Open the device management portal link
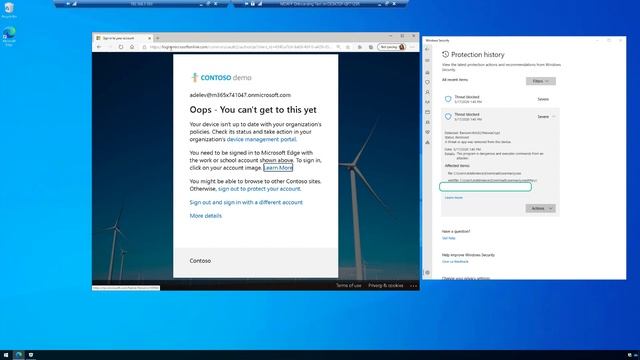The image size is (640, 360). [261, 139]
